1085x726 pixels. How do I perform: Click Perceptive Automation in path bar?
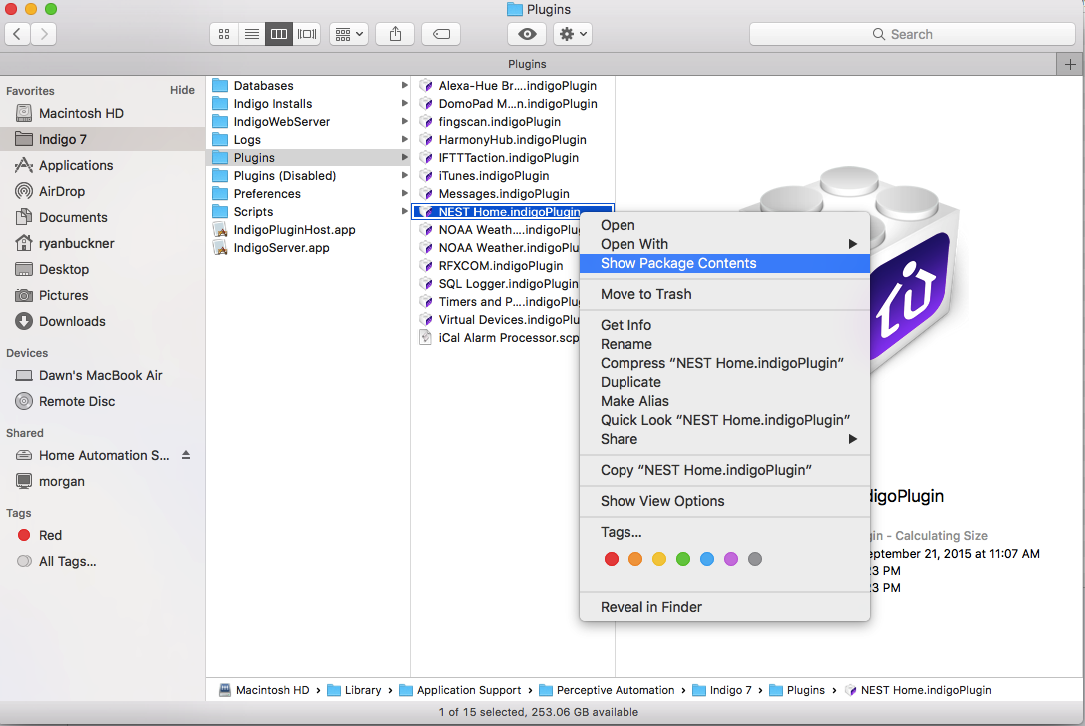607,690
